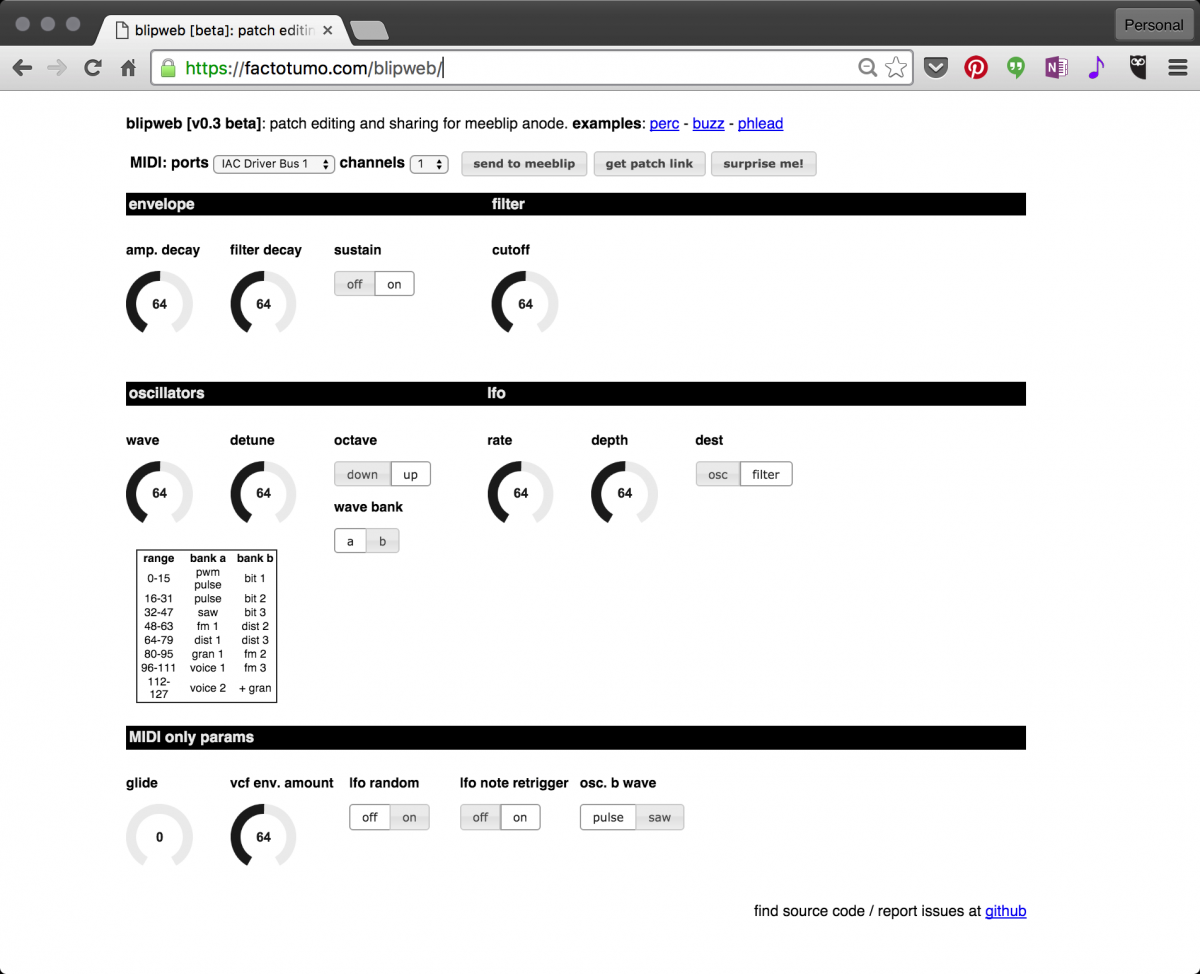Click the oscillator wave knob
The width and height of the screenshot is (1200, 974).
159,493
